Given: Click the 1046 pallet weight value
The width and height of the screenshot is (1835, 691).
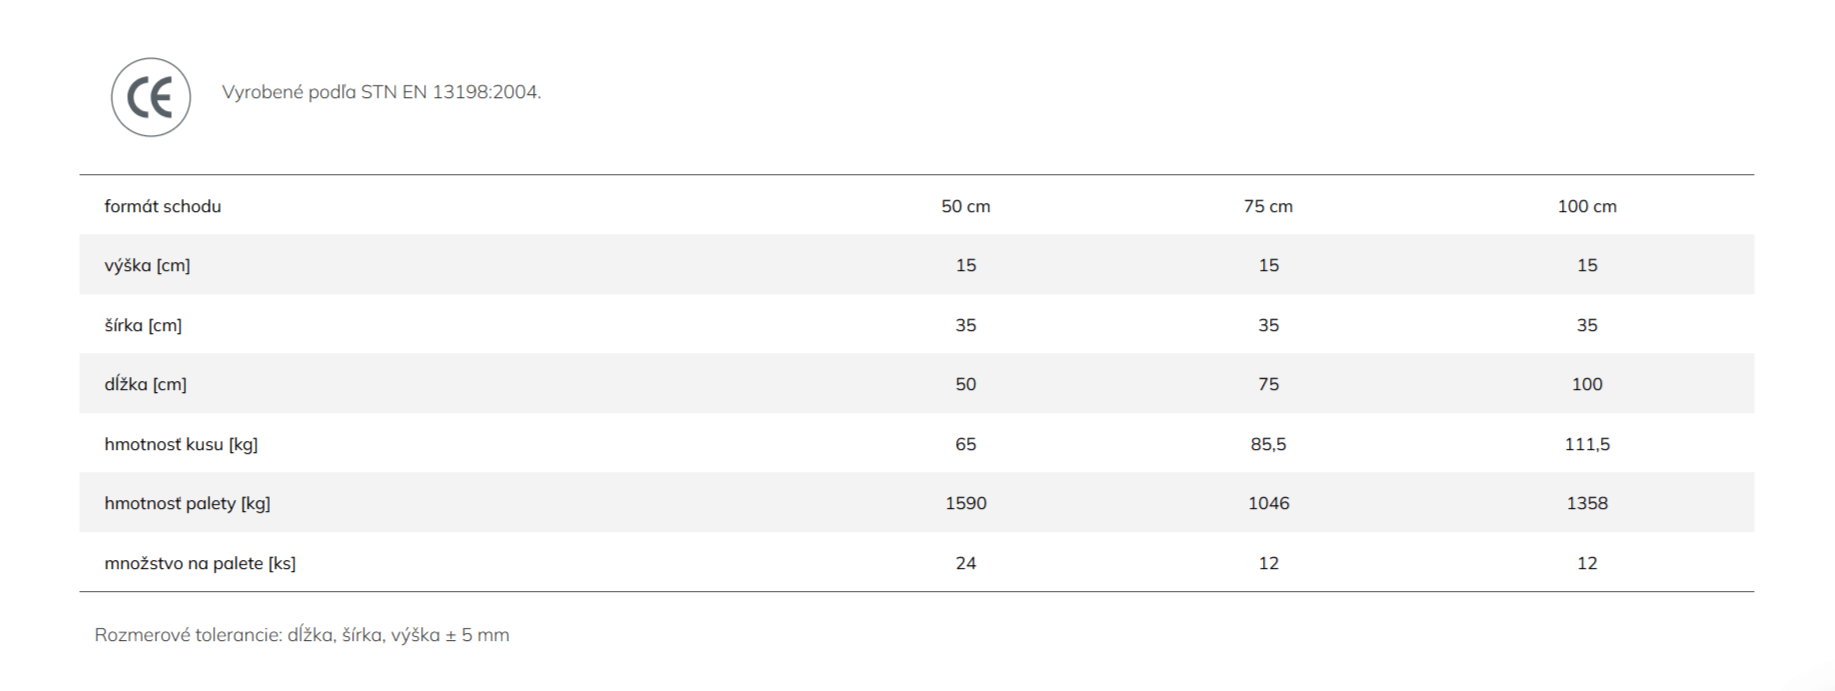Looking at the screenshot, I should pyautogui.click(x=1268, y=503).
